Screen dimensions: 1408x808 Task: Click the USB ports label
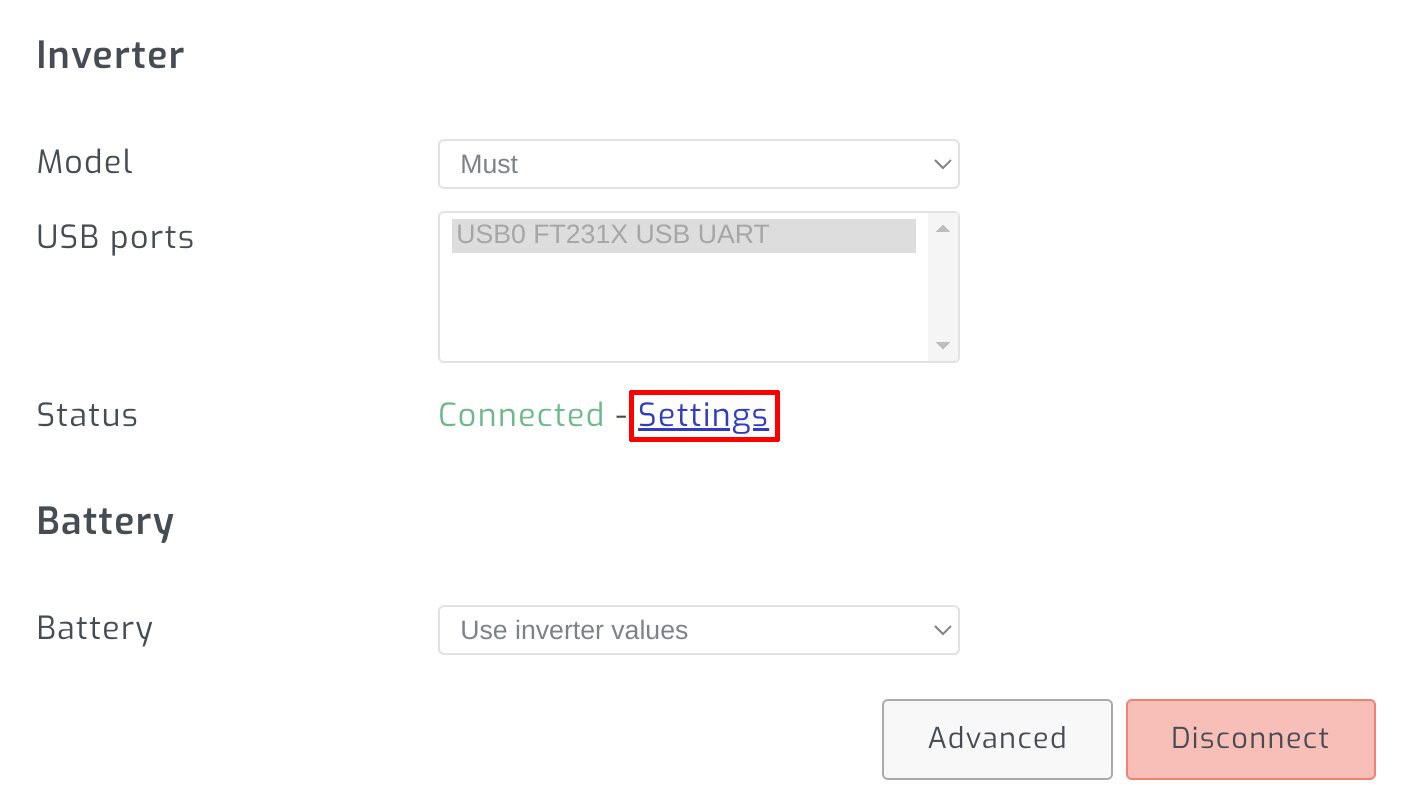(x=114, y=237)
